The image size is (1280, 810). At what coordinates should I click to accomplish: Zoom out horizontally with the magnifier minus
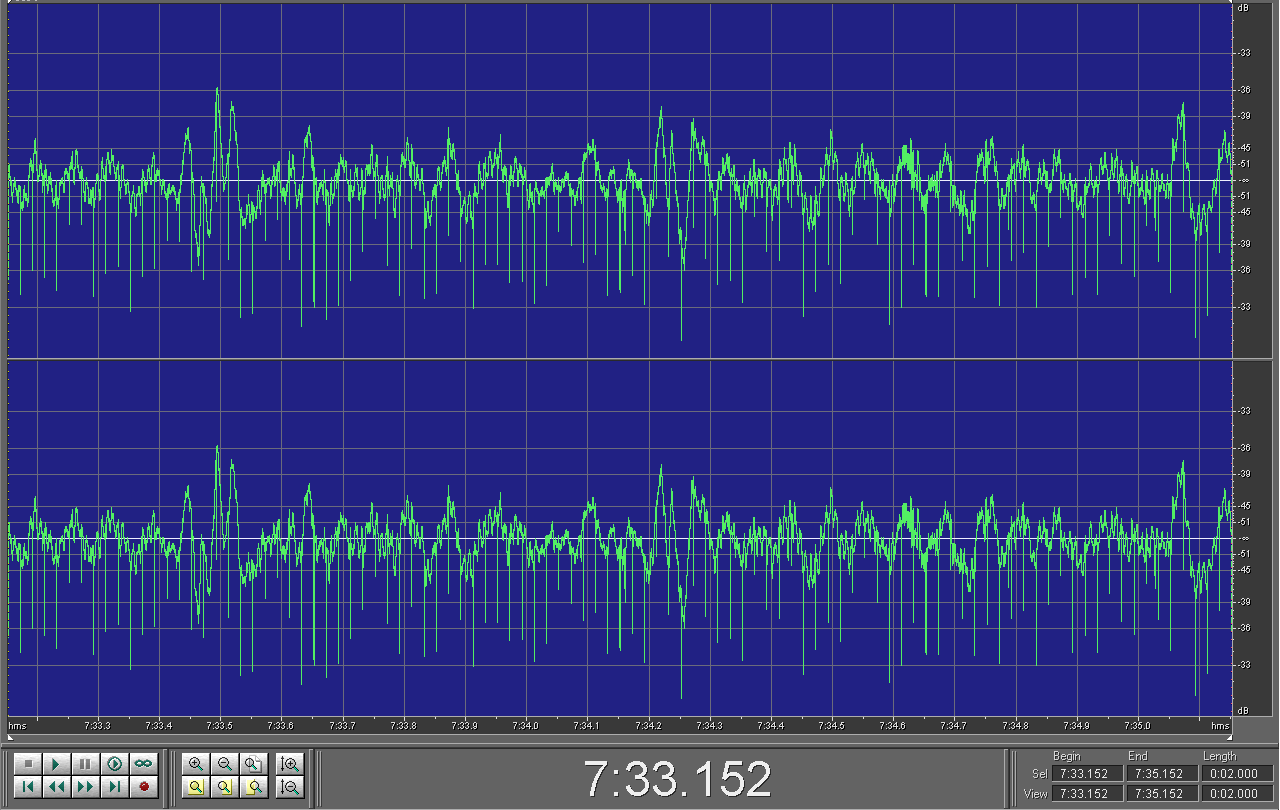(x=225, y=764)
